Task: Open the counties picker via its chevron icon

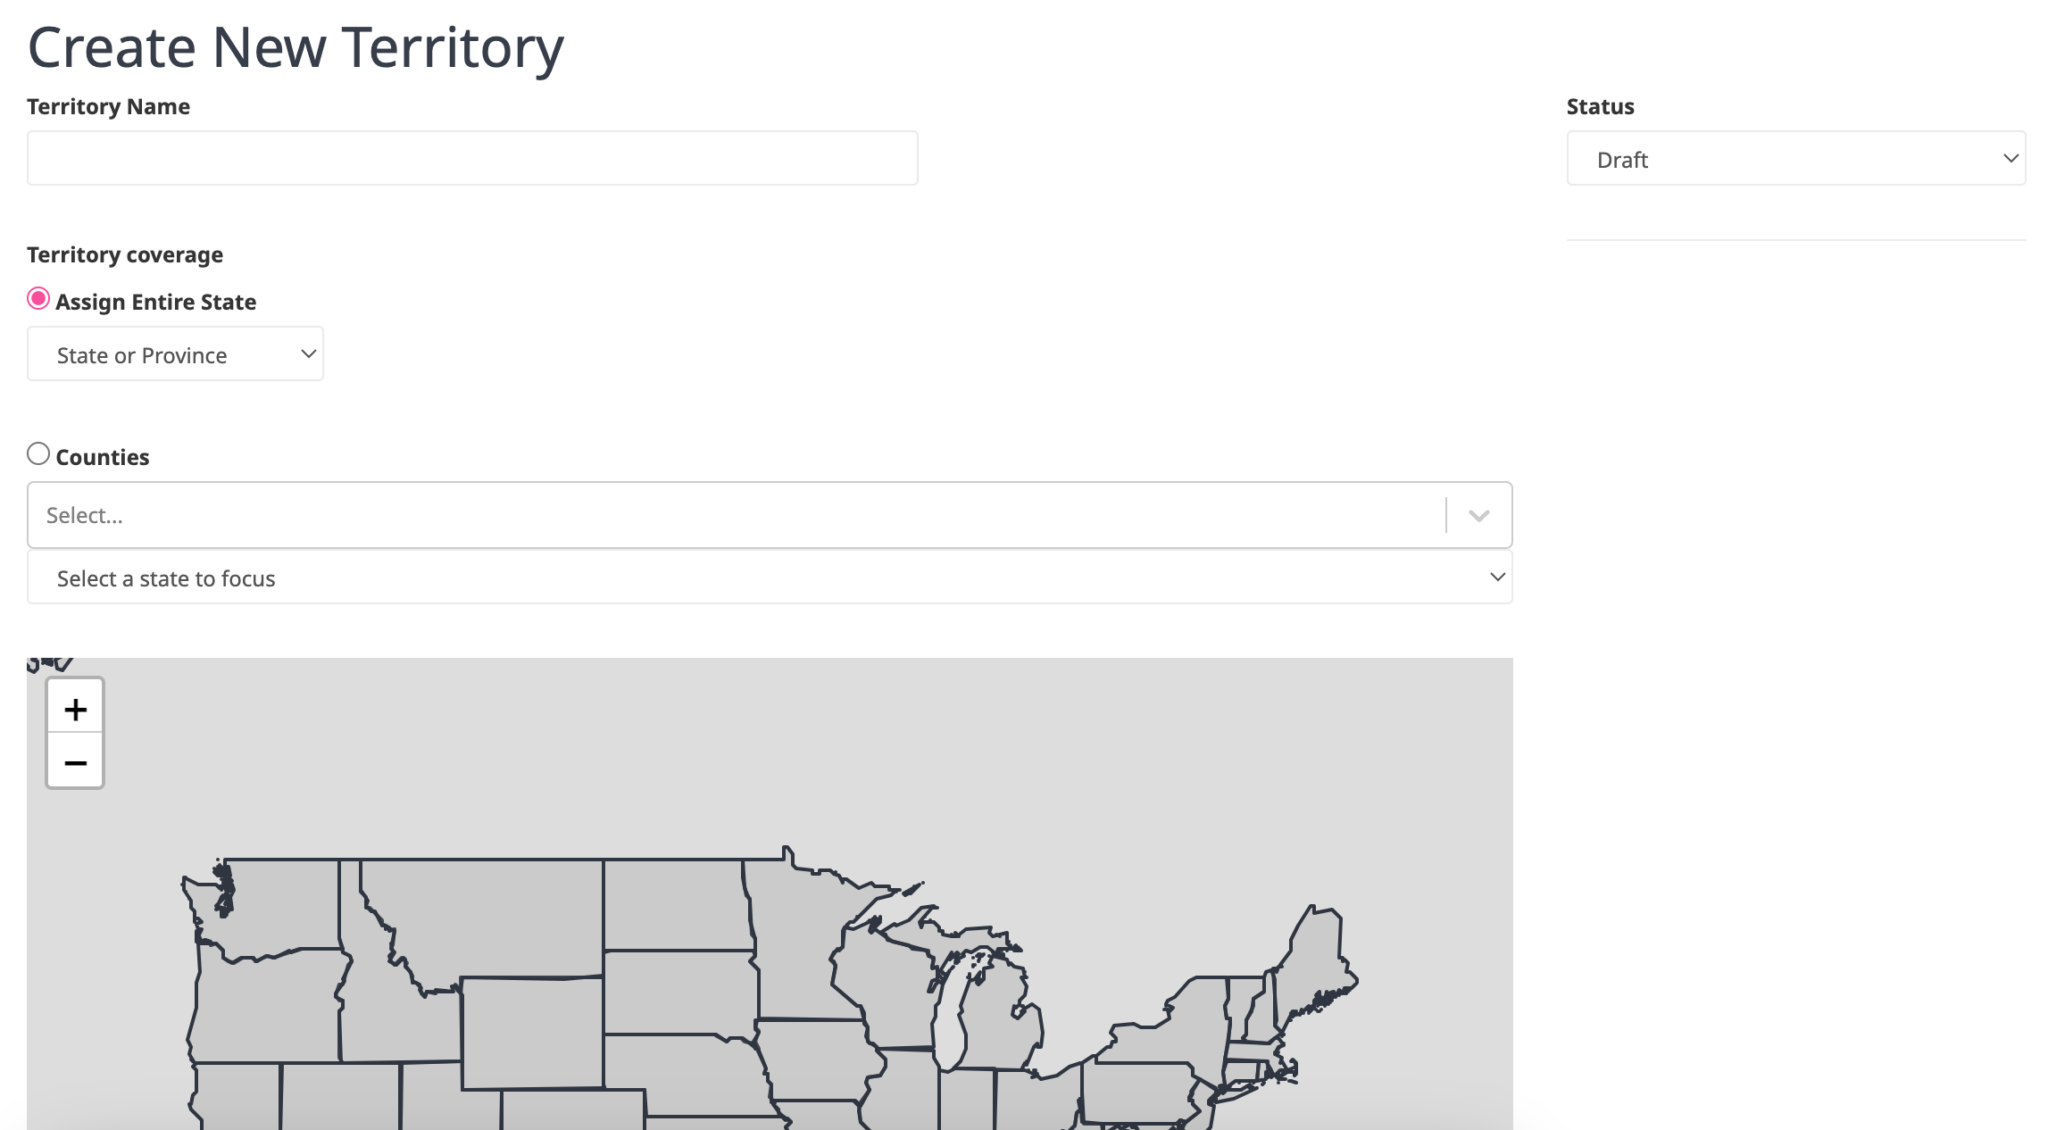Action: pyautogui.click(x=1478, y=515)
